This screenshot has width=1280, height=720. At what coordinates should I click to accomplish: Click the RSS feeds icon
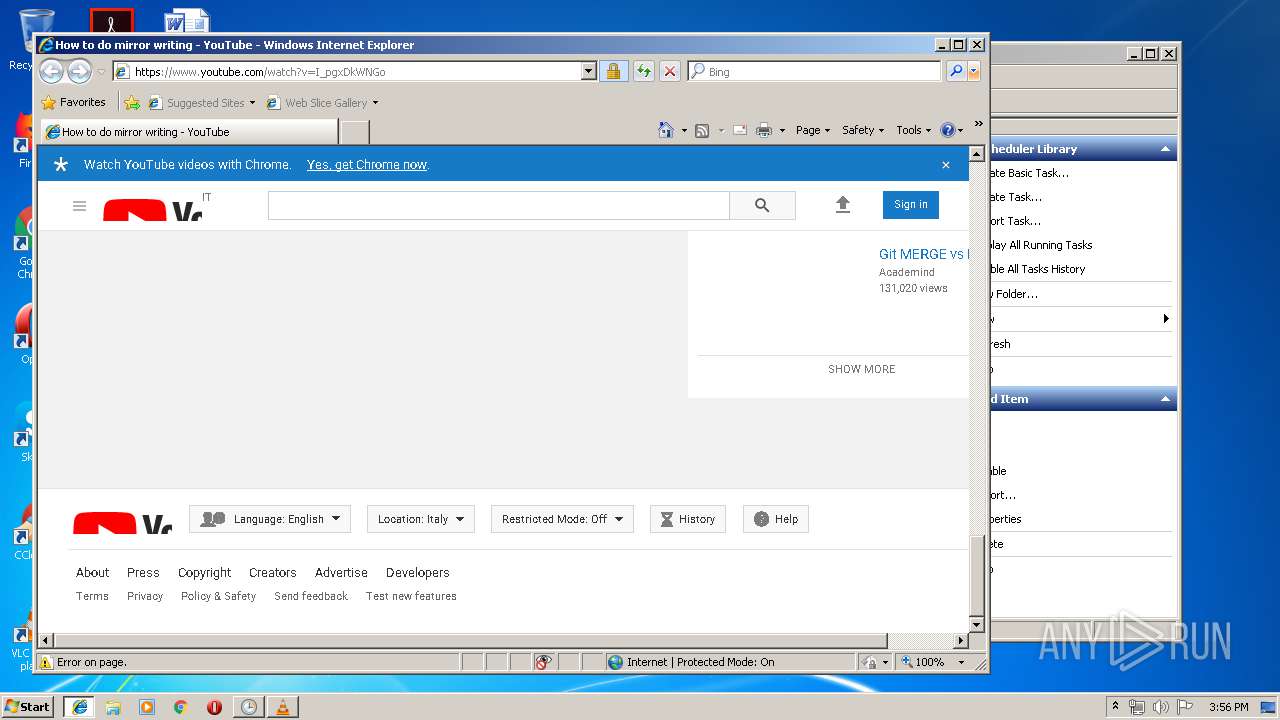(x=702, y=130)
